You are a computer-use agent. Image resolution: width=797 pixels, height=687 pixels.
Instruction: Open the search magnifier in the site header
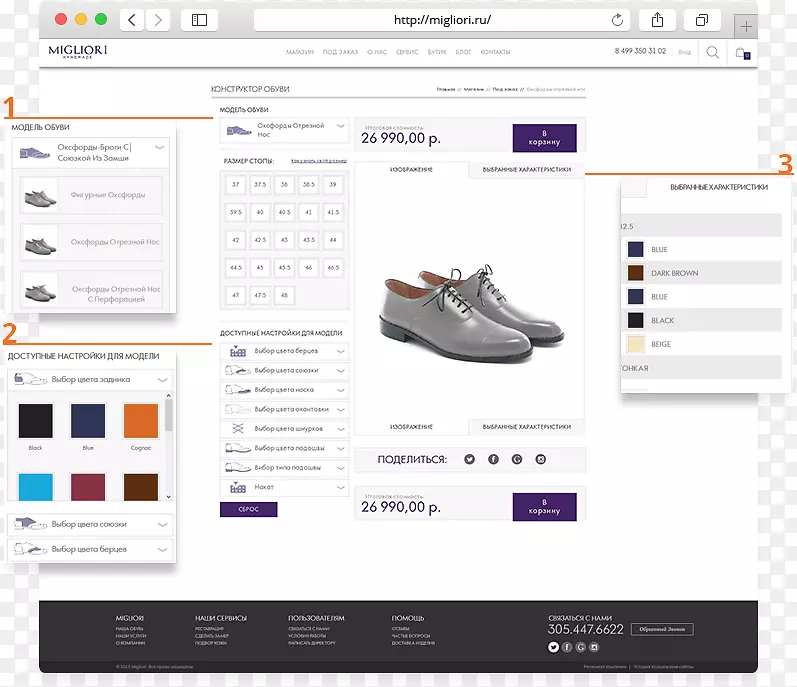coord(713,52)
